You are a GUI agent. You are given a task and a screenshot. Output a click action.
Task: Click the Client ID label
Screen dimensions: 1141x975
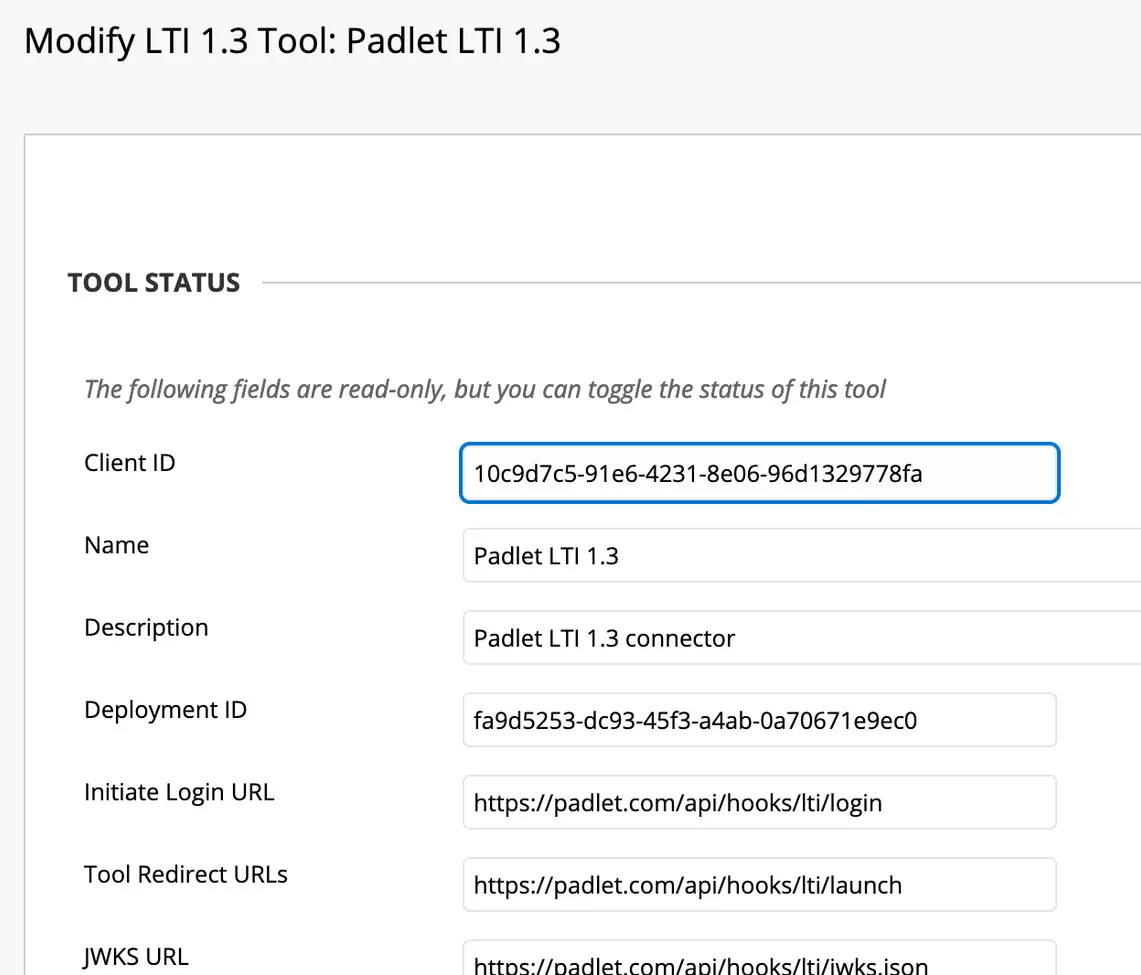pos(130,463)
